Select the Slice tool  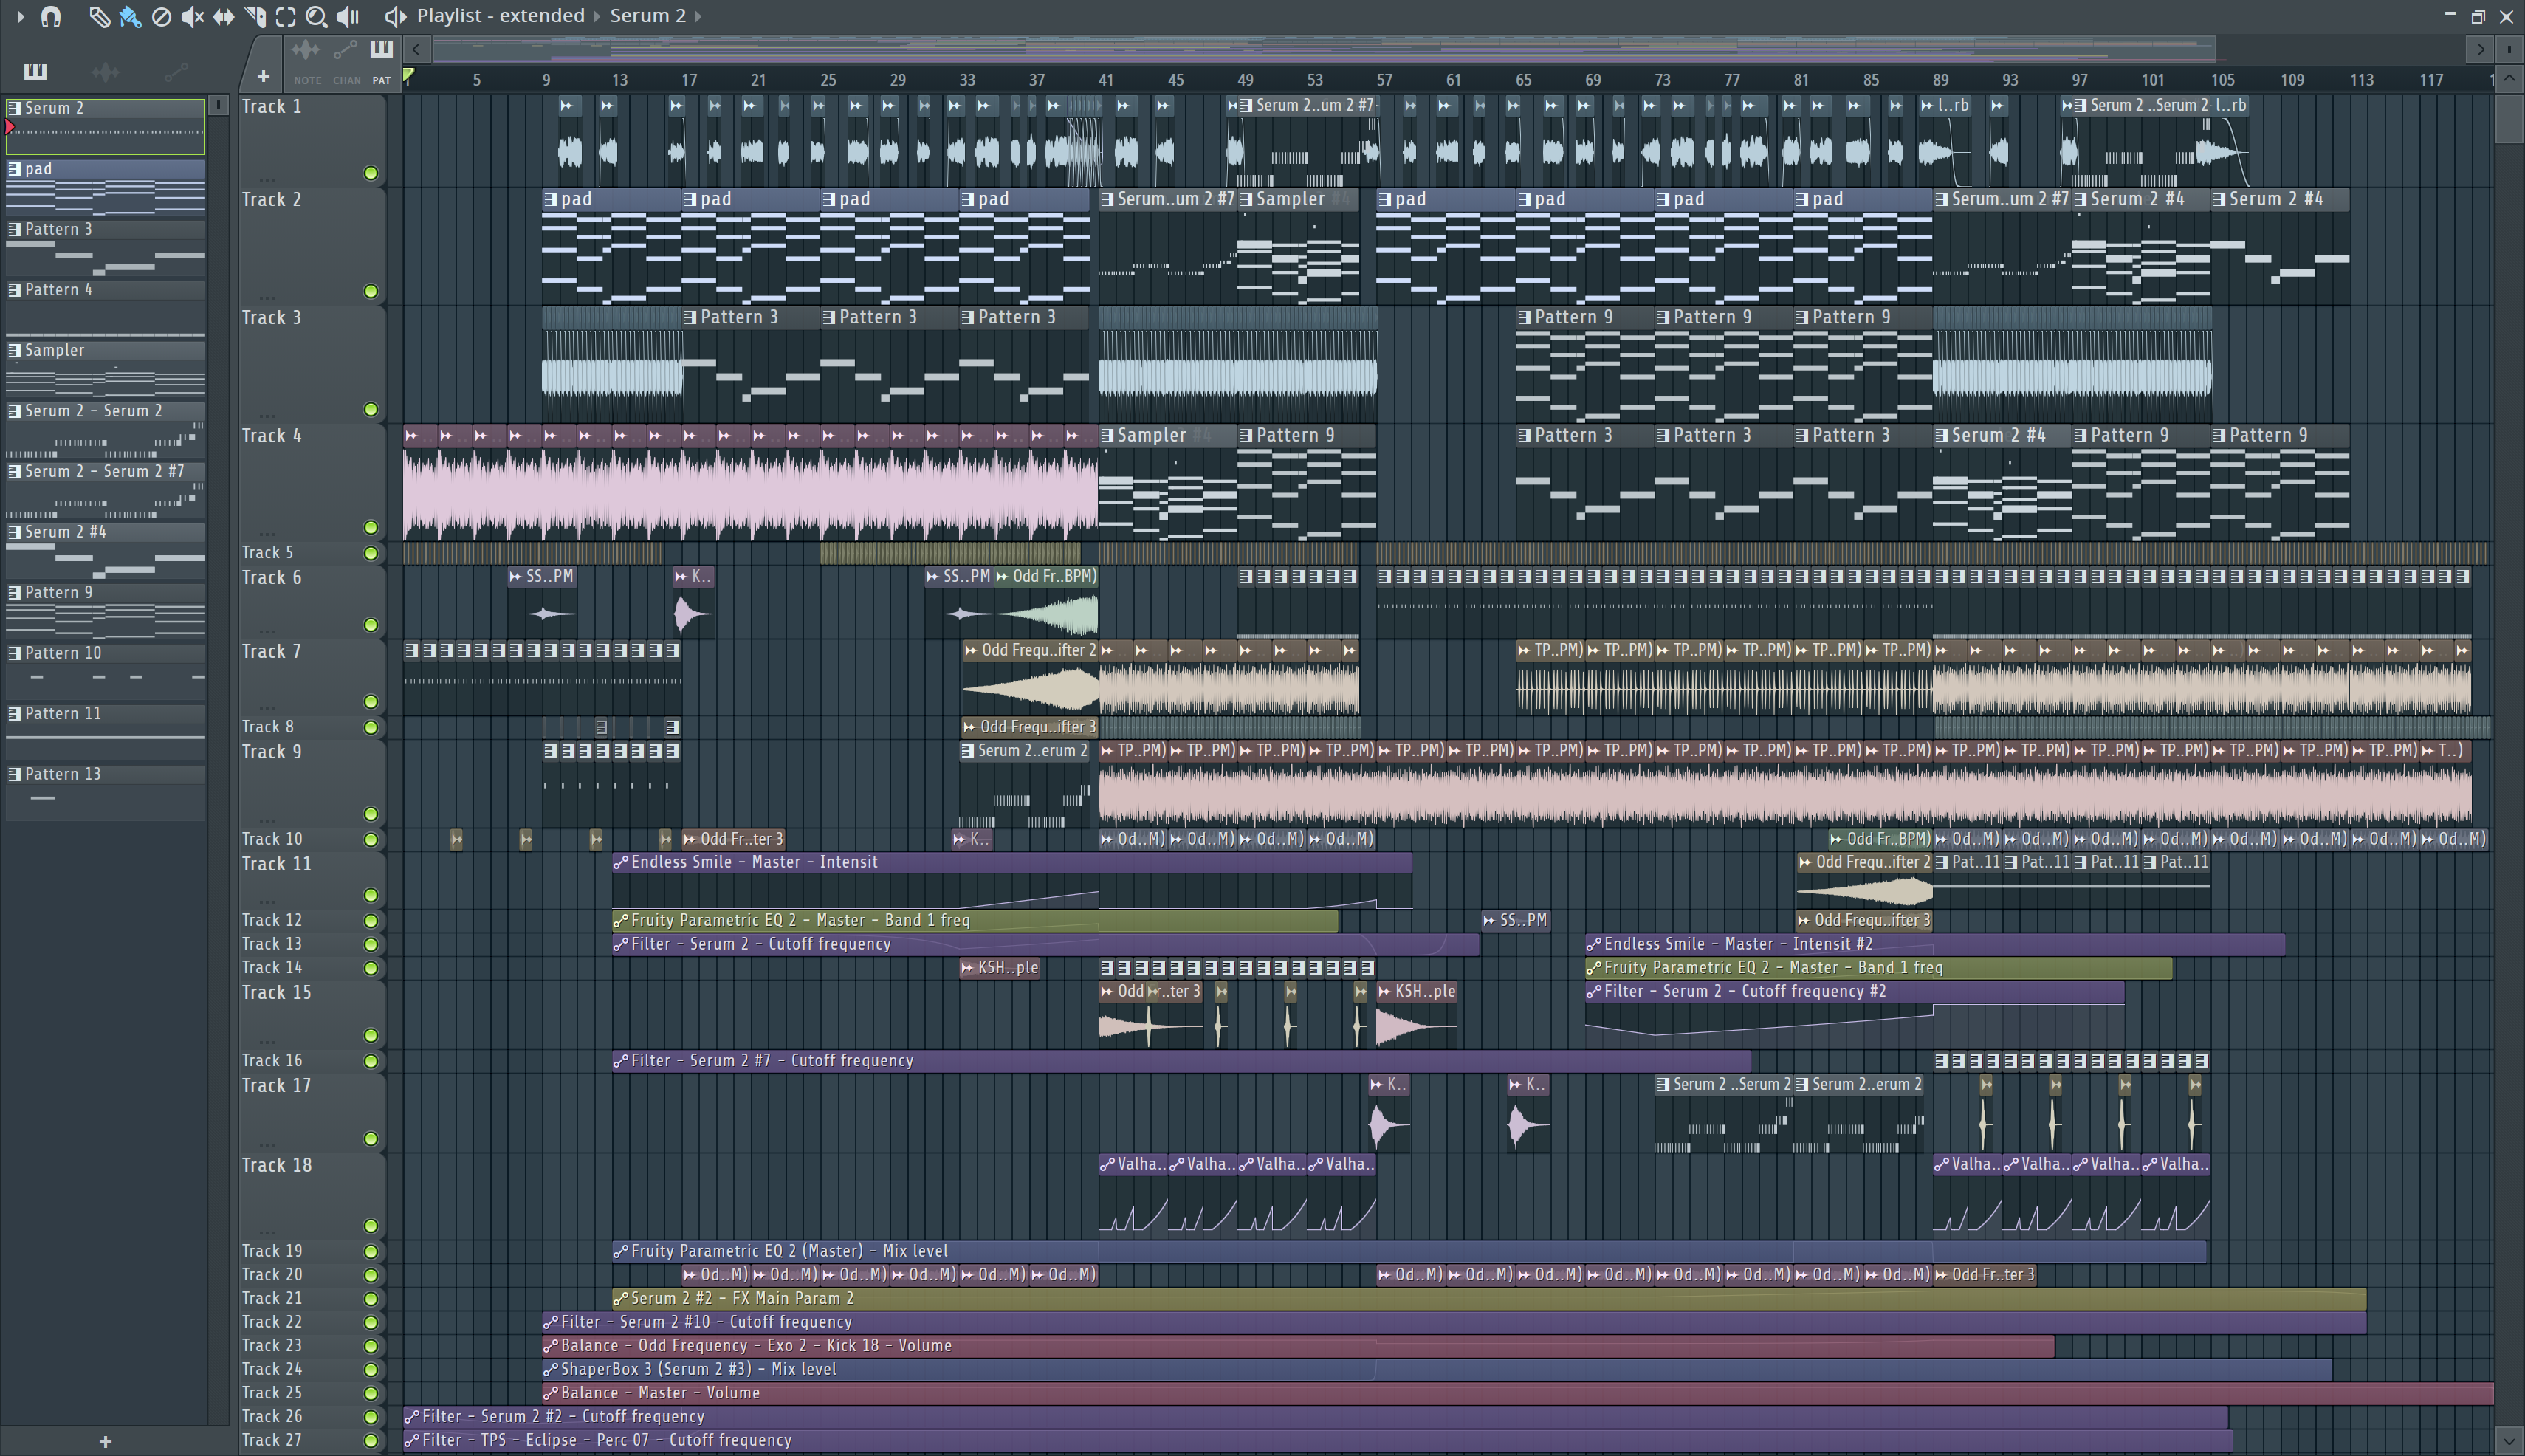pyautogui.click(x=255, y=16)
